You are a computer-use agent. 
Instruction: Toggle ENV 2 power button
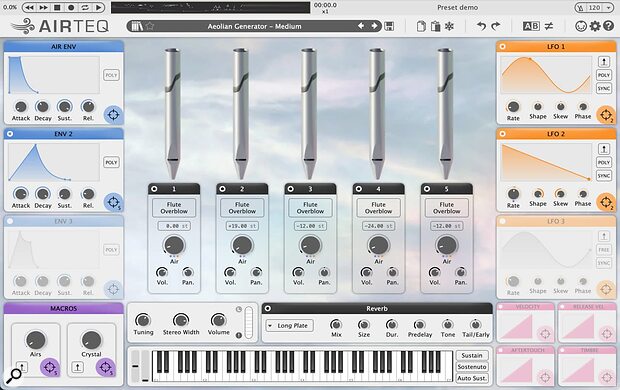point(10,134)
